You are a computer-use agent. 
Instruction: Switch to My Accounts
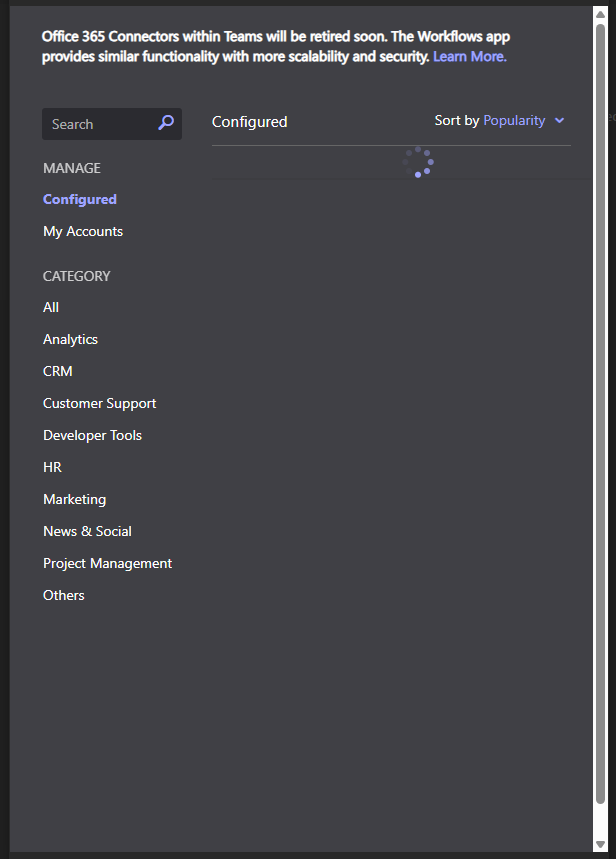pos(82,231)
